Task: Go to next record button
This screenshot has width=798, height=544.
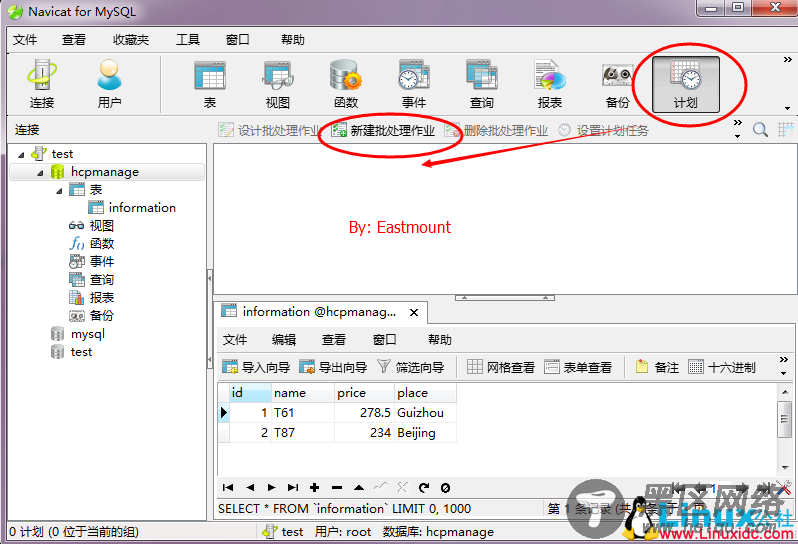Action: click(x=271, y=488)
